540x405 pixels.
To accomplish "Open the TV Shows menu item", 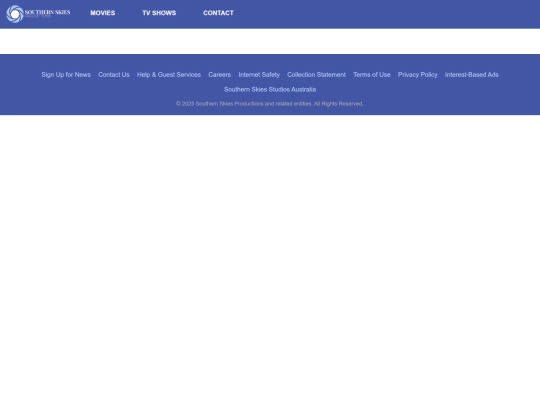I will coord(159,13).
